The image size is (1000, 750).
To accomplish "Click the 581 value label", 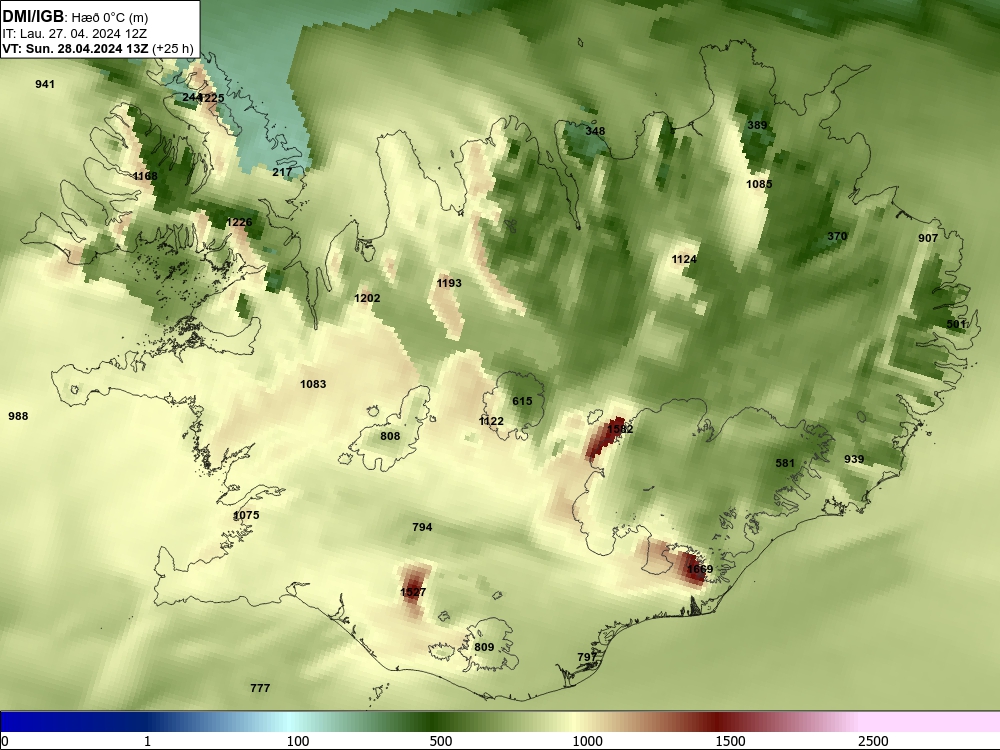I will [x=785, y=463].
